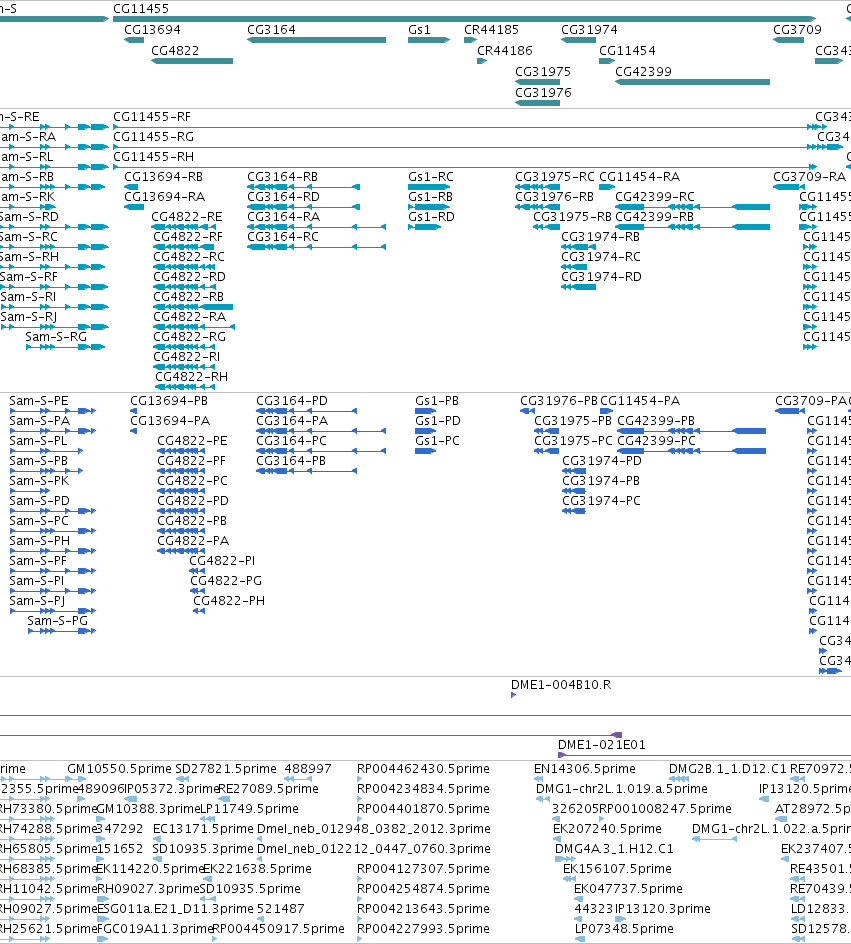Select Dmel_neb_012948_0382_2012.3prime entry
The width and height of the screenshot is (851, 944).
click(374, 828)
